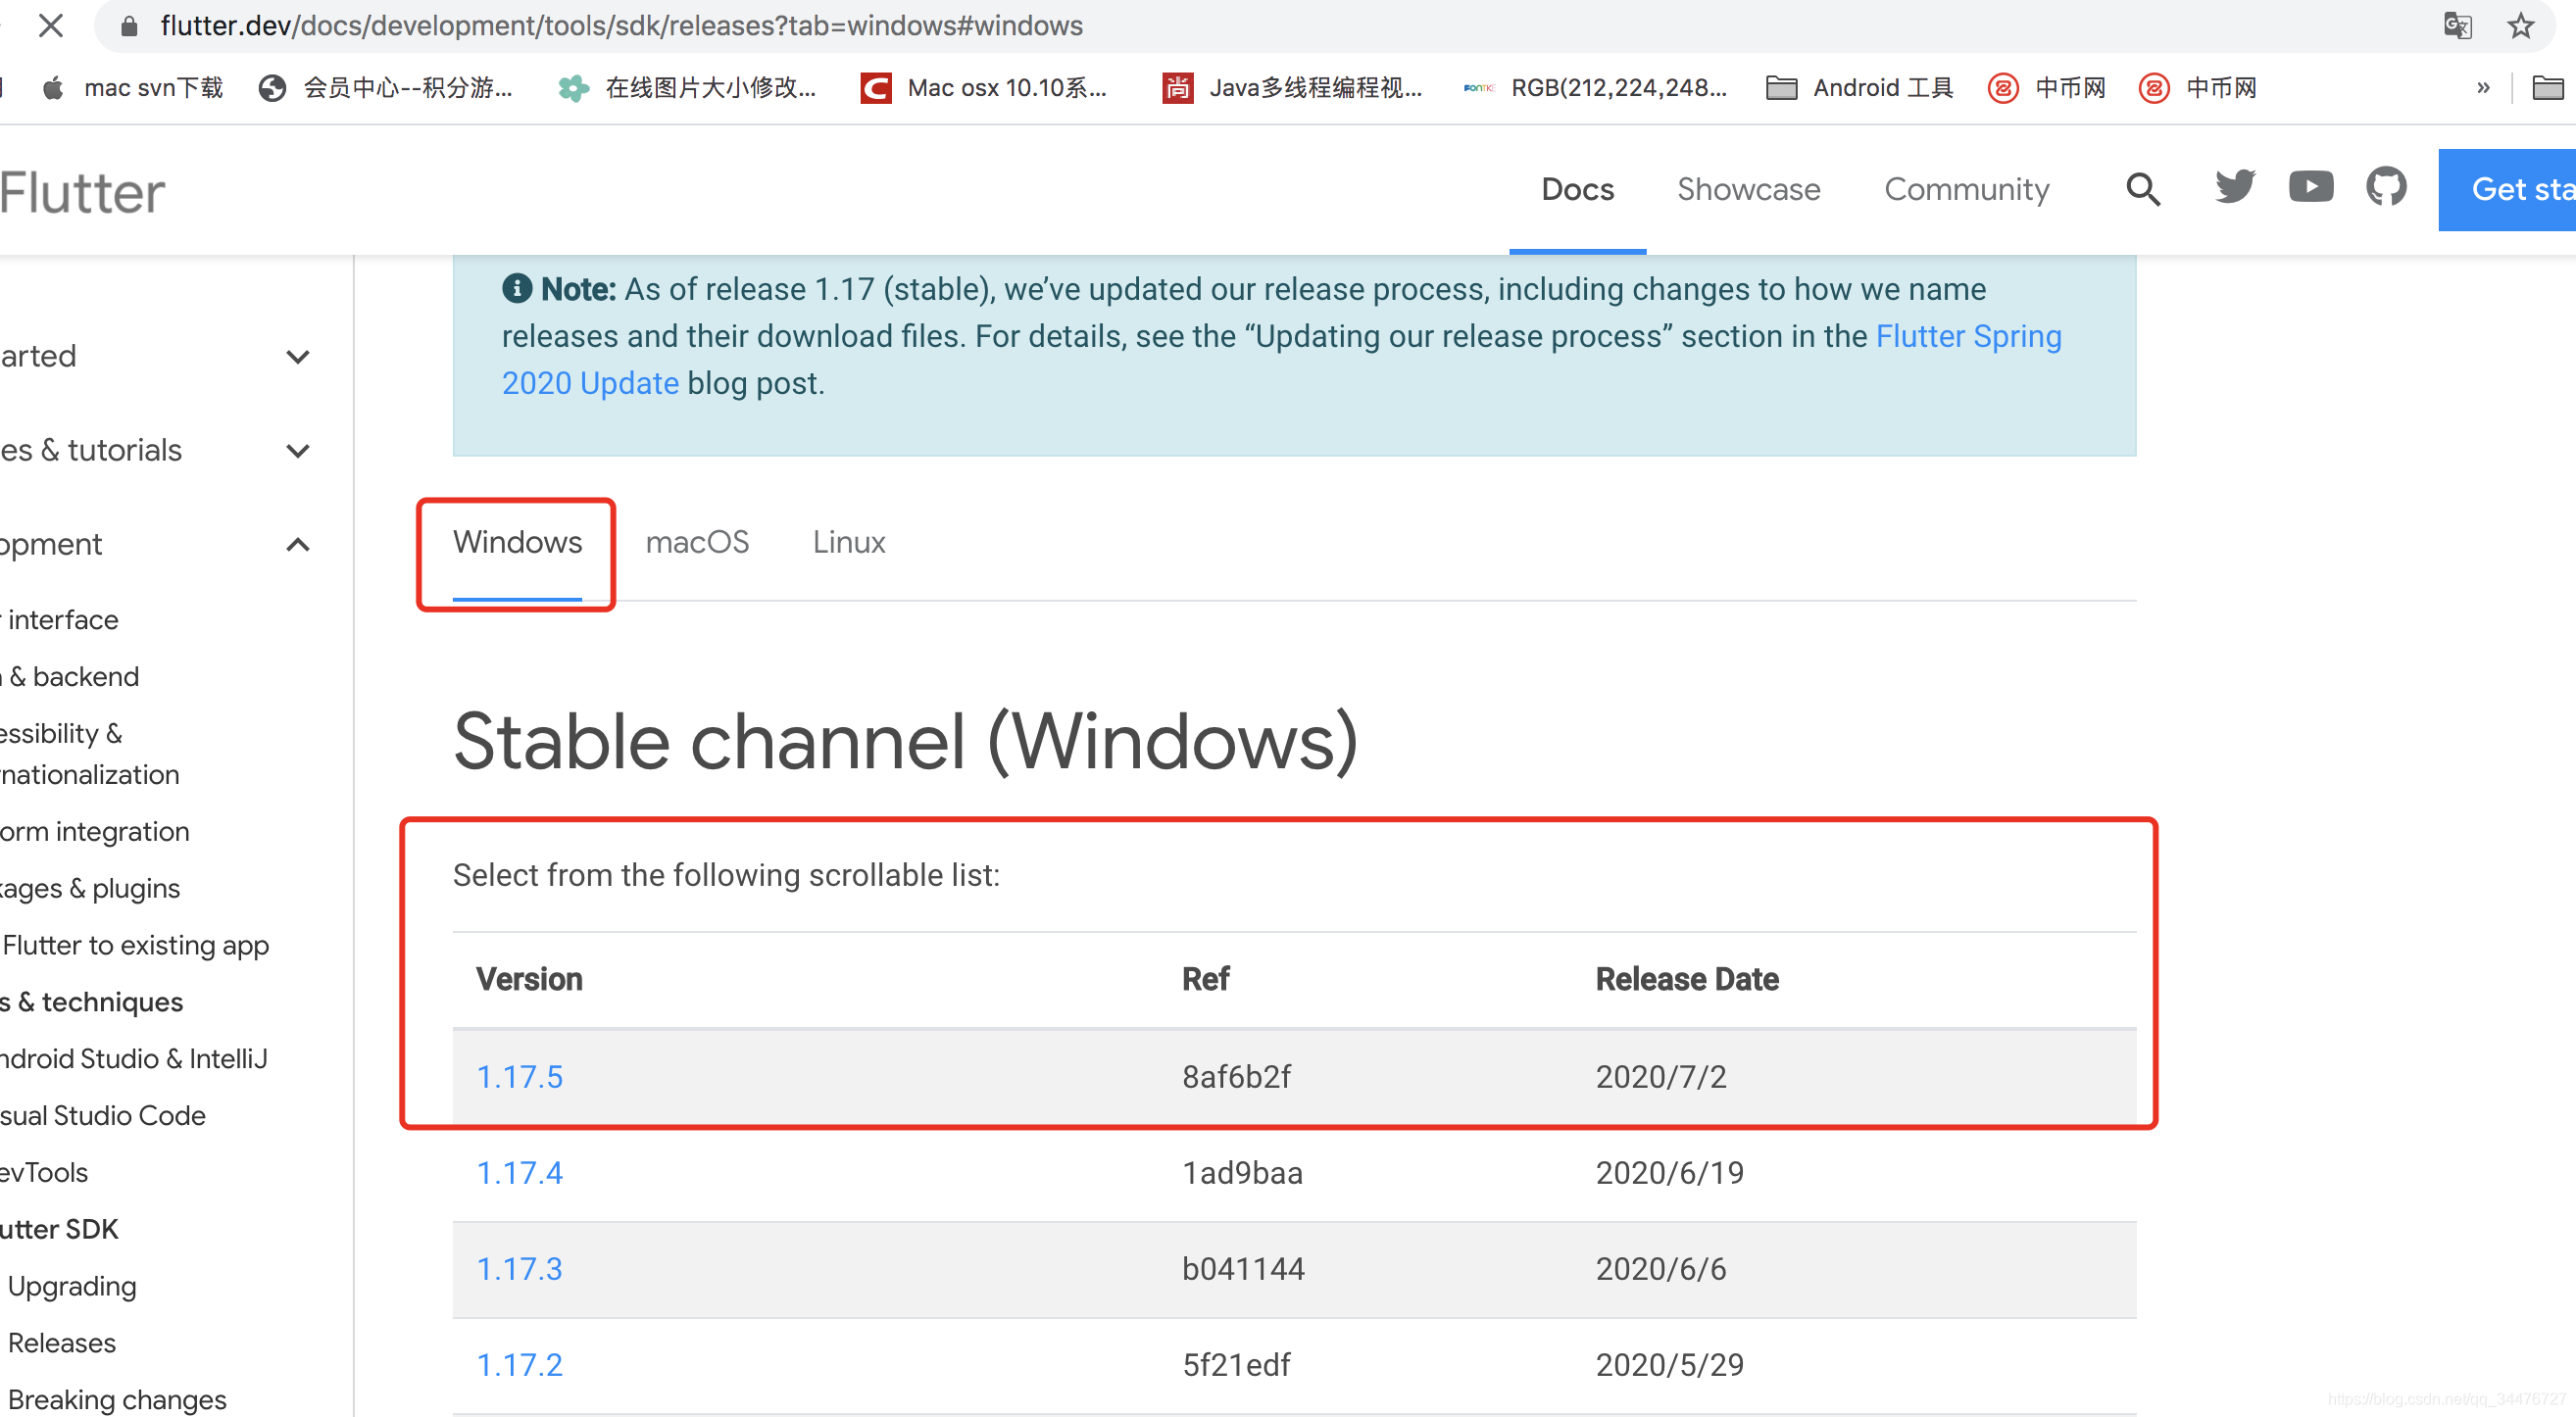
Task: Open Flutter's YouTube icon link
Action: tap(2311, 187)
